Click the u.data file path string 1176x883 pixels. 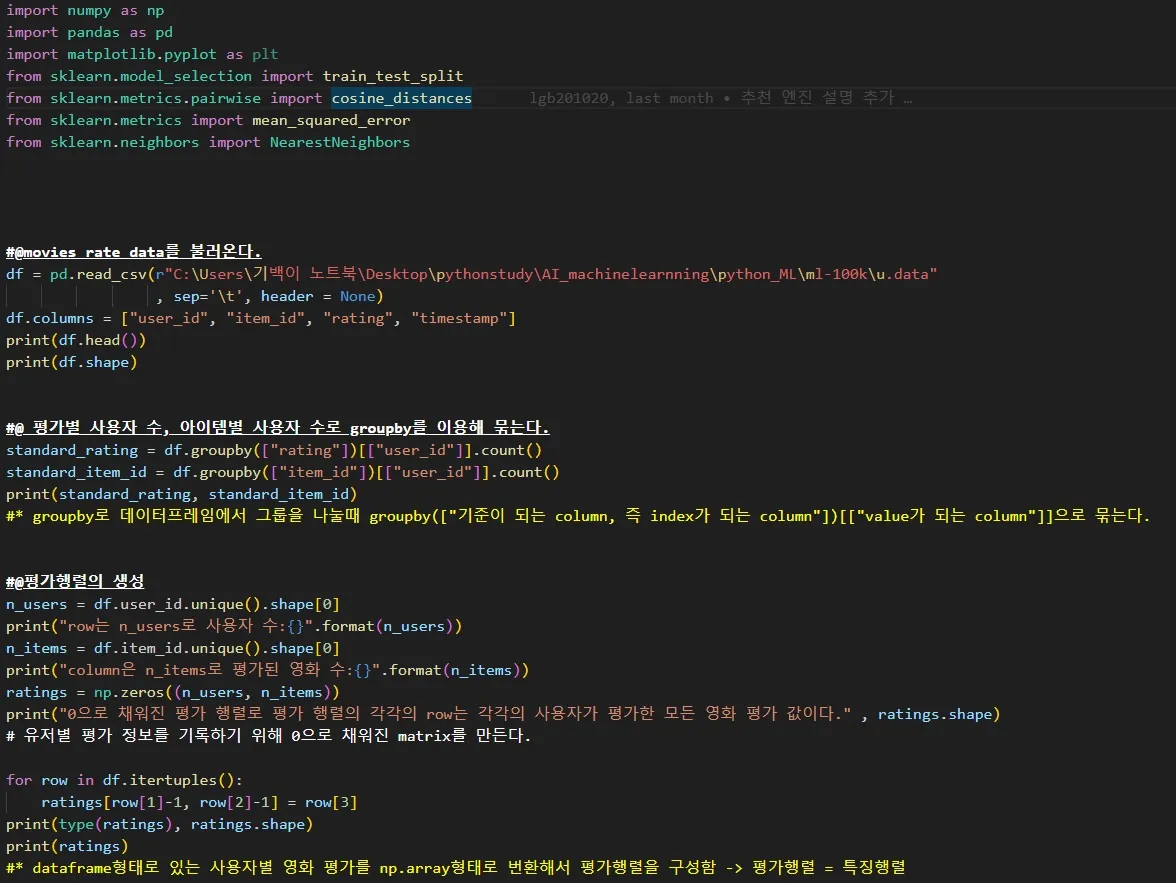(x=600, y=273)
